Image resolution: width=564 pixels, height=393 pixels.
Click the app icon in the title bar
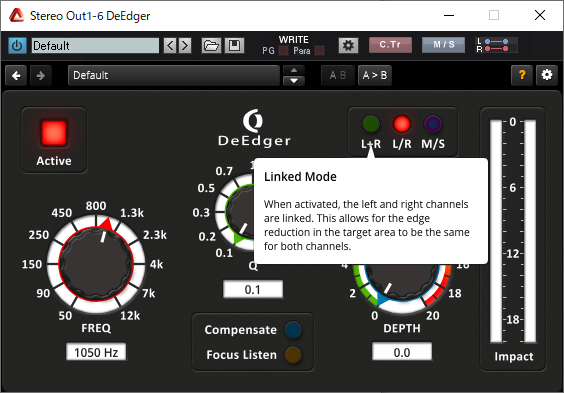[x=16, y=15]
